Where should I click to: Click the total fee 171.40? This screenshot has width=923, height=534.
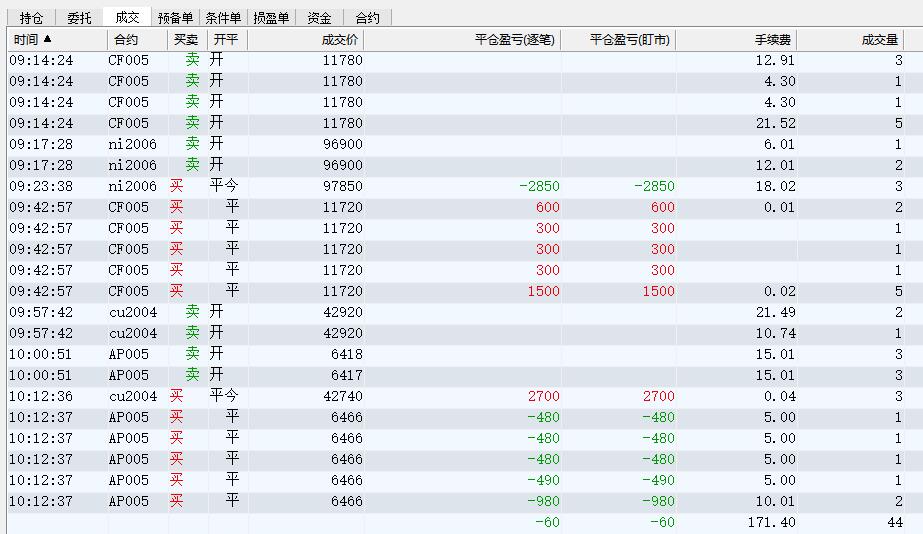pyautogui.click(x=772, y=522)
